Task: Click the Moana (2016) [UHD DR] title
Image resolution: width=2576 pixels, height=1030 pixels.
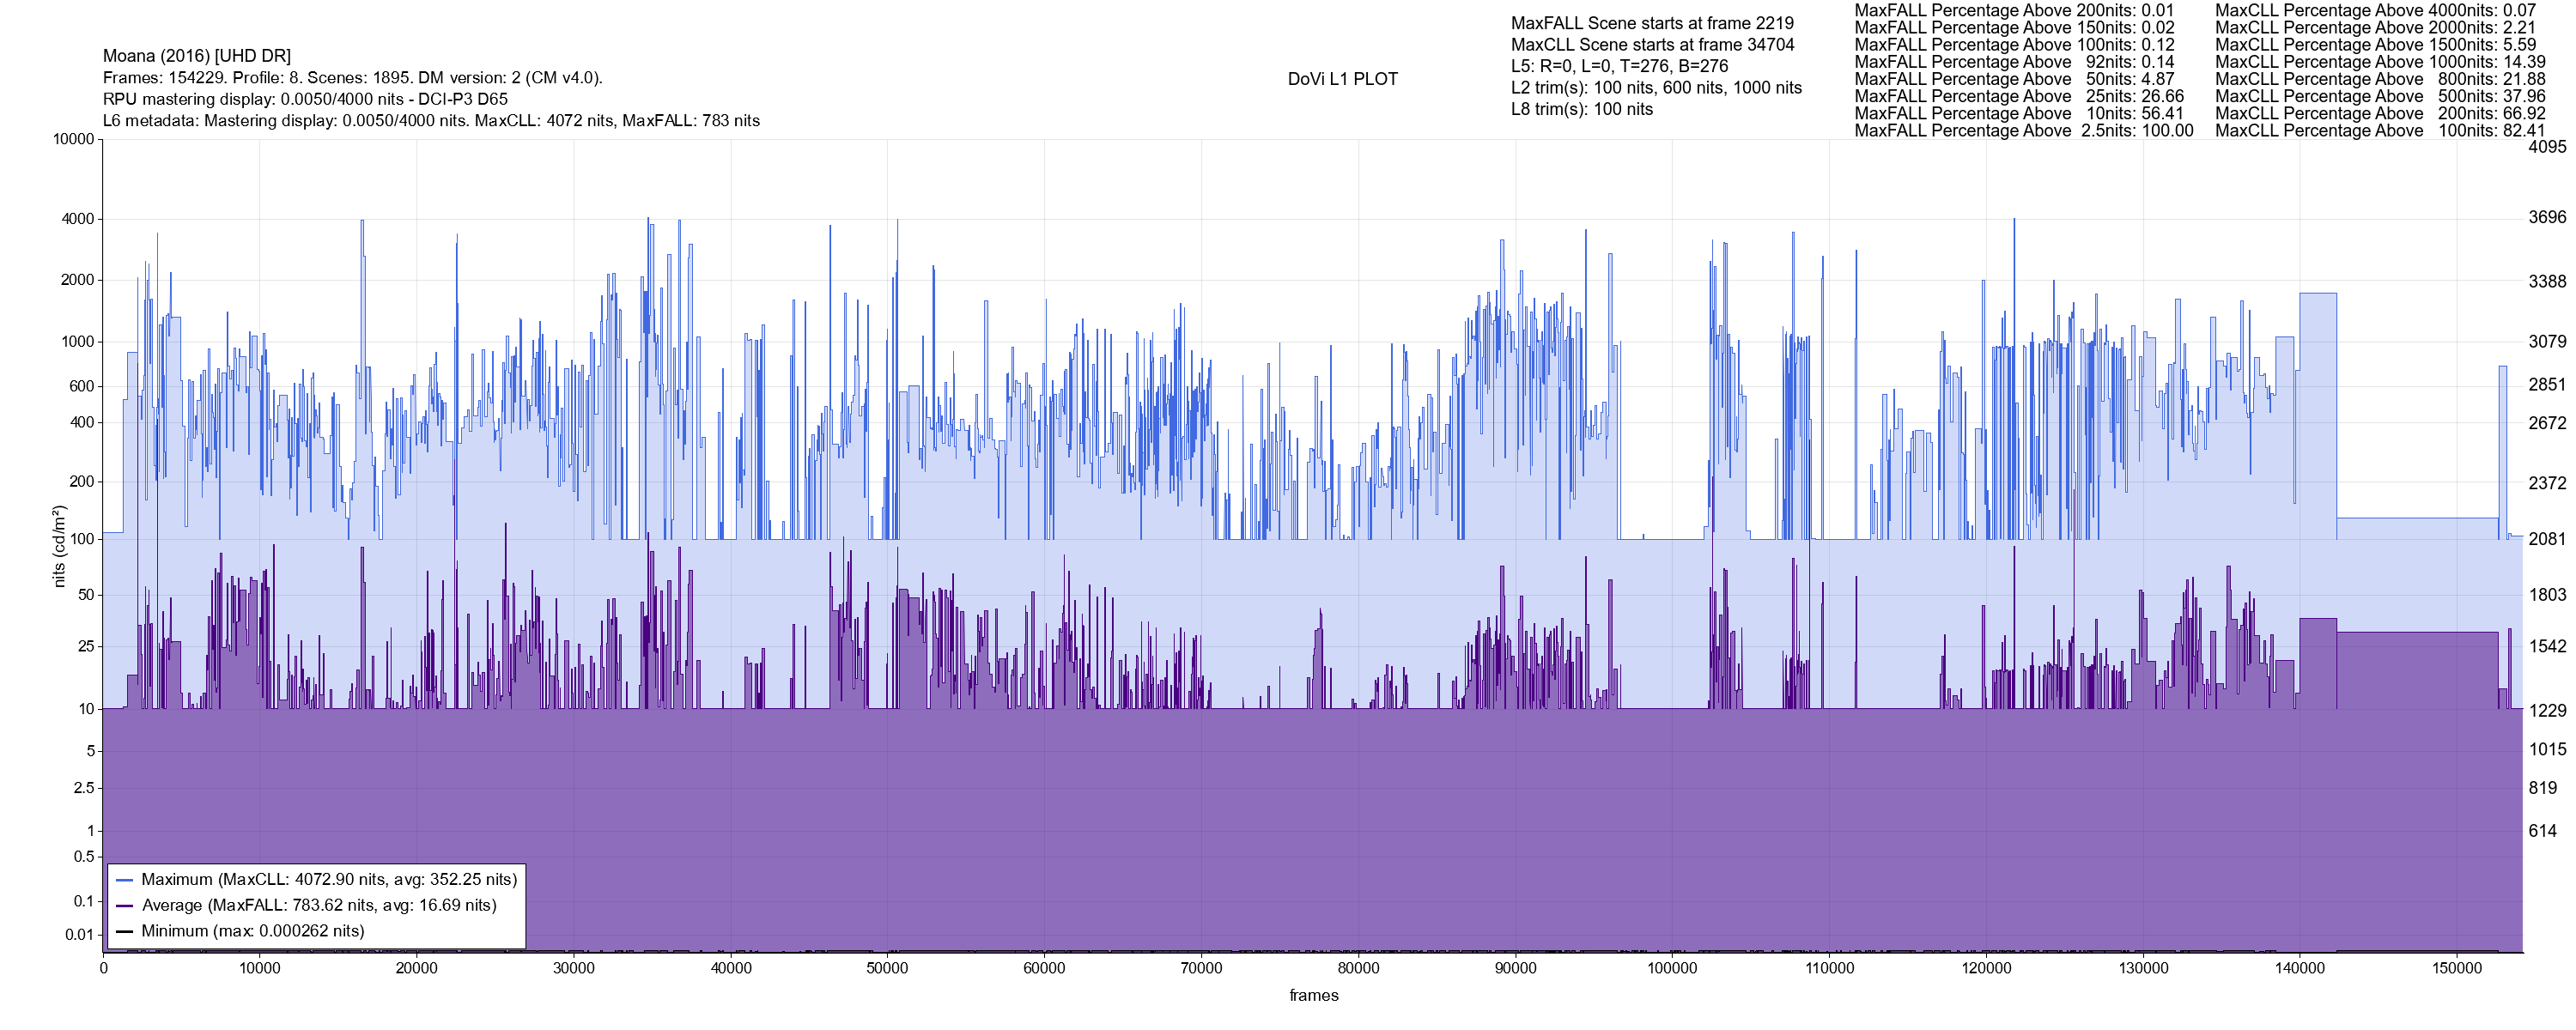Action: coord(197,56)
